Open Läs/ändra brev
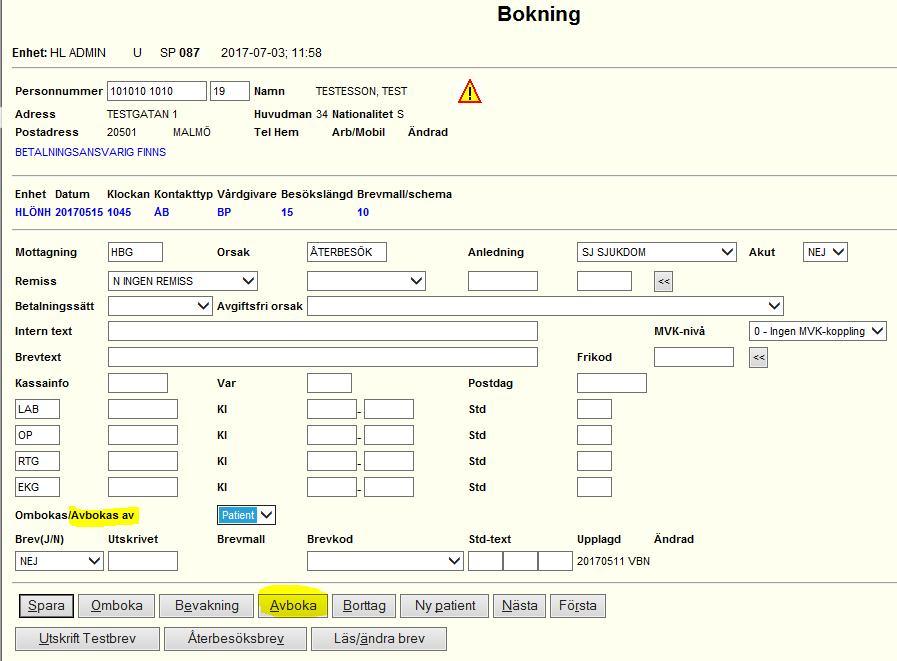The image size is (897, 661). coord(379,639)
